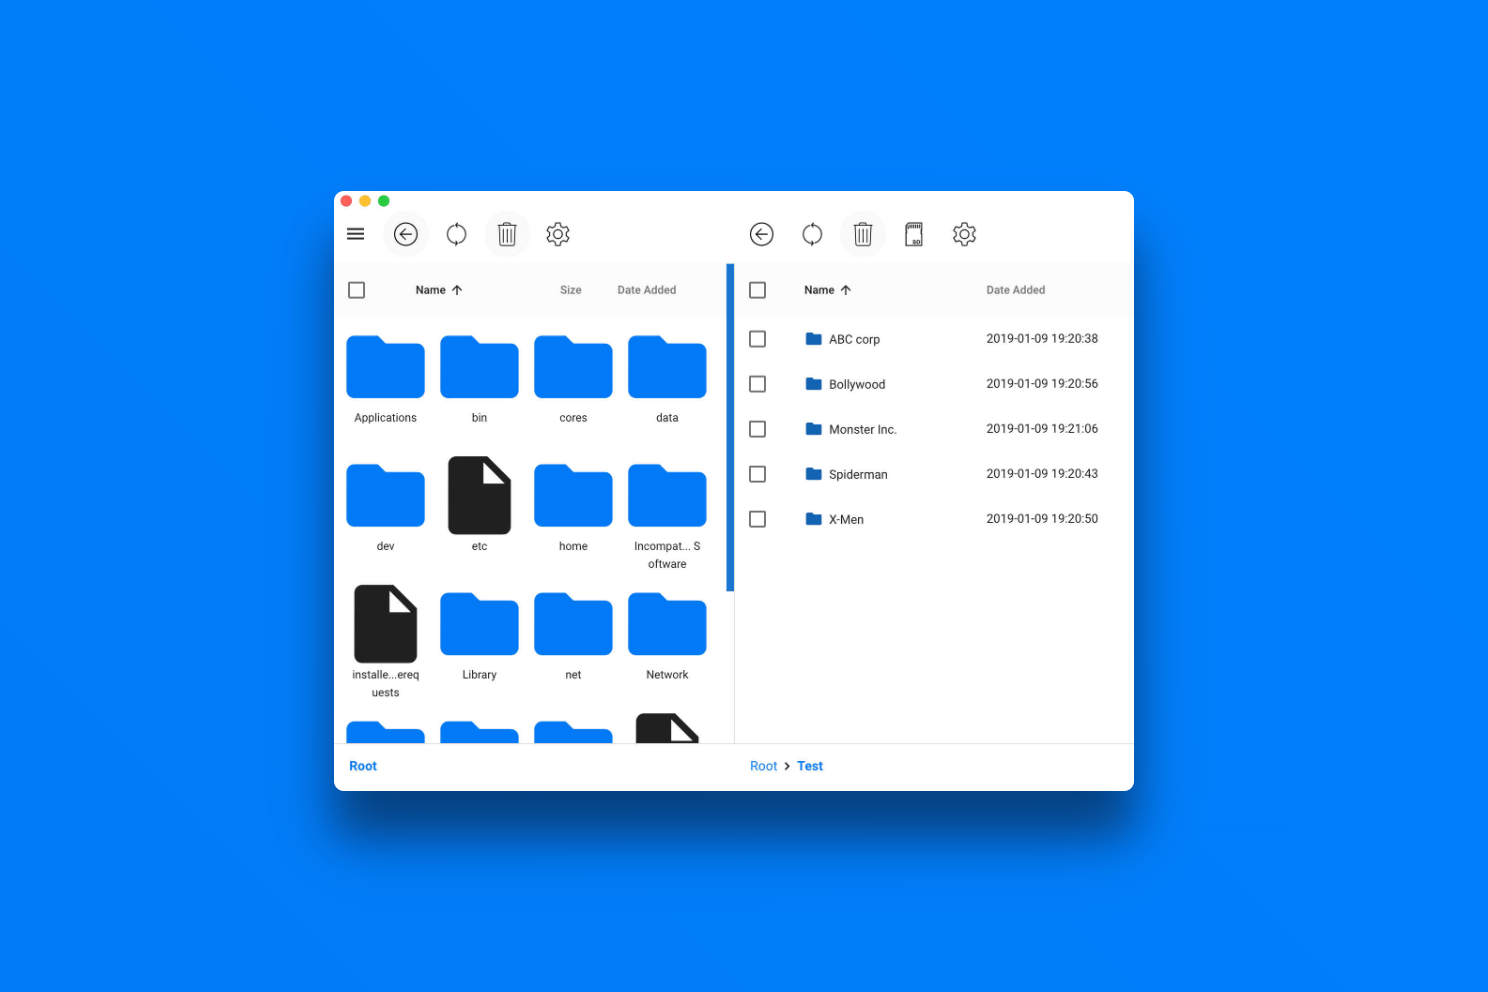Check the Monster Inc. row checkbox
1488x992 pixels.
click(757, 429)
